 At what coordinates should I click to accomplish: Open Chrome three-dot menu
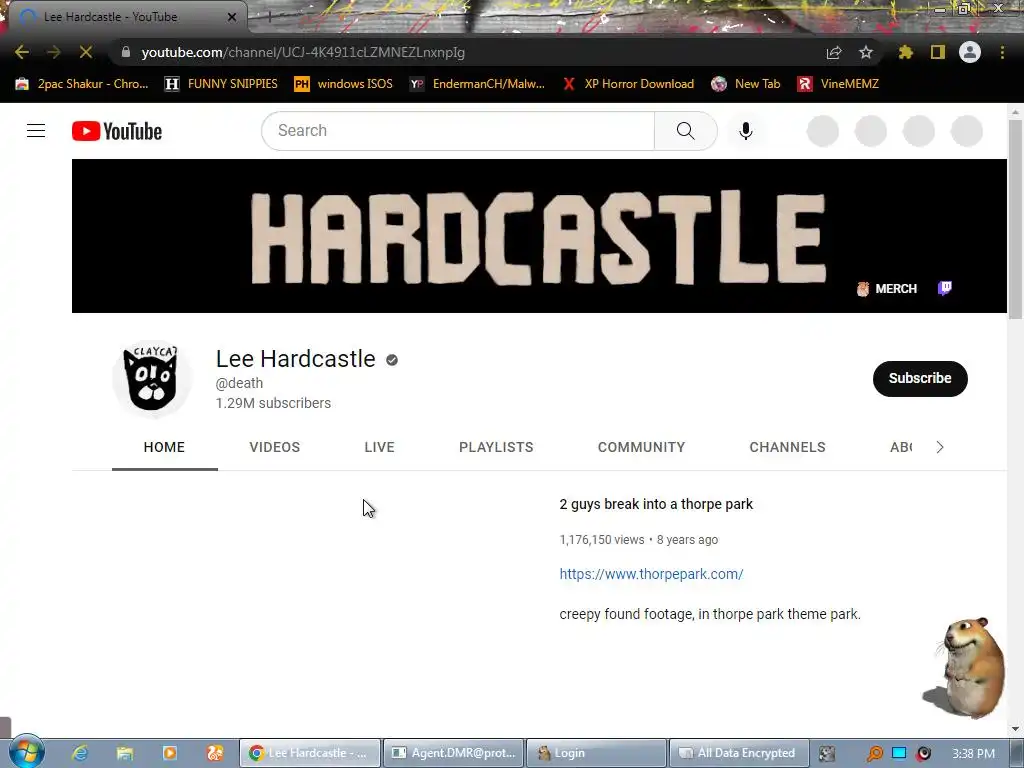click(1002, 52)
